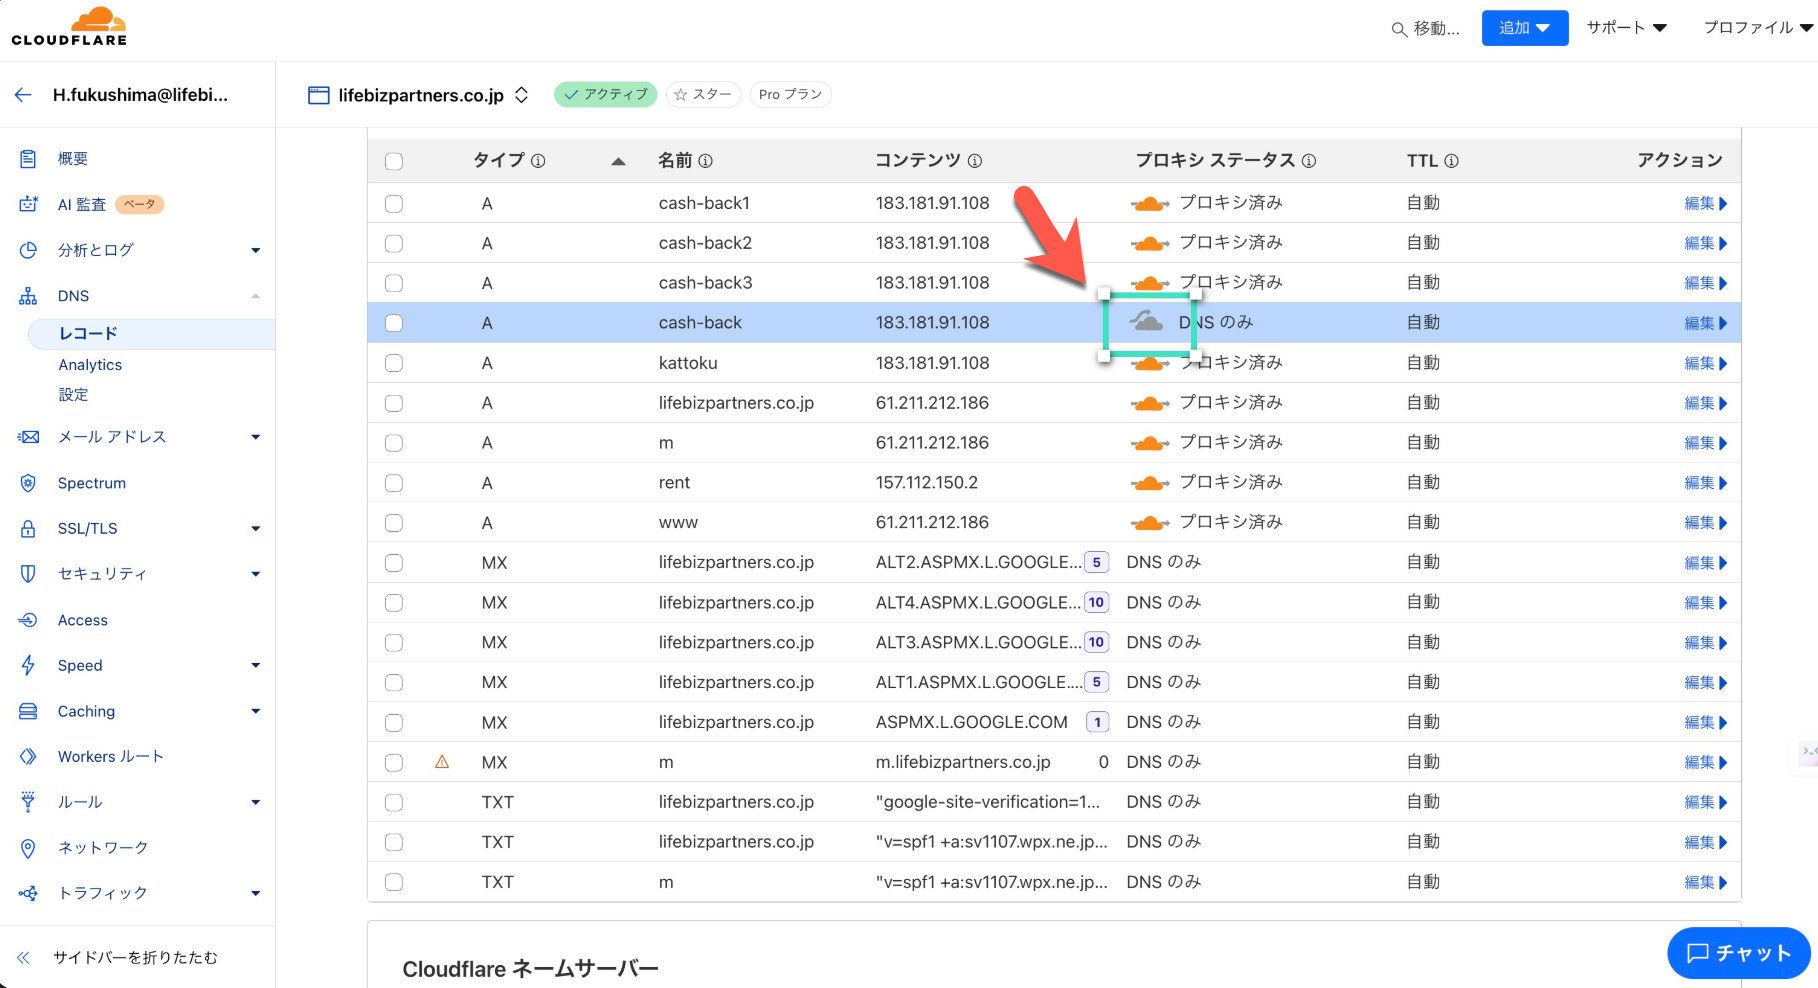Screen dimensions: 1818x988
Task: Click the AI 監査 sidebar icon
Action: pyautogui.click(x=28, y=204)
